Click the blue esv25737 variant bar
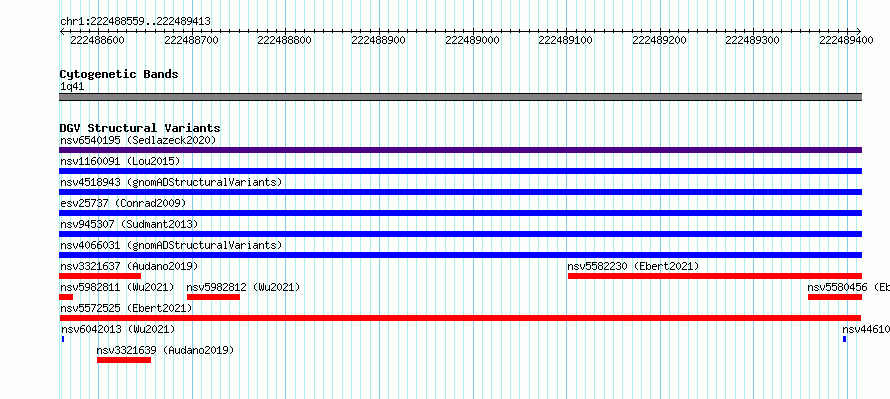Image resolution: width=890 pixels, height=399 pixels. pos(460,213)
